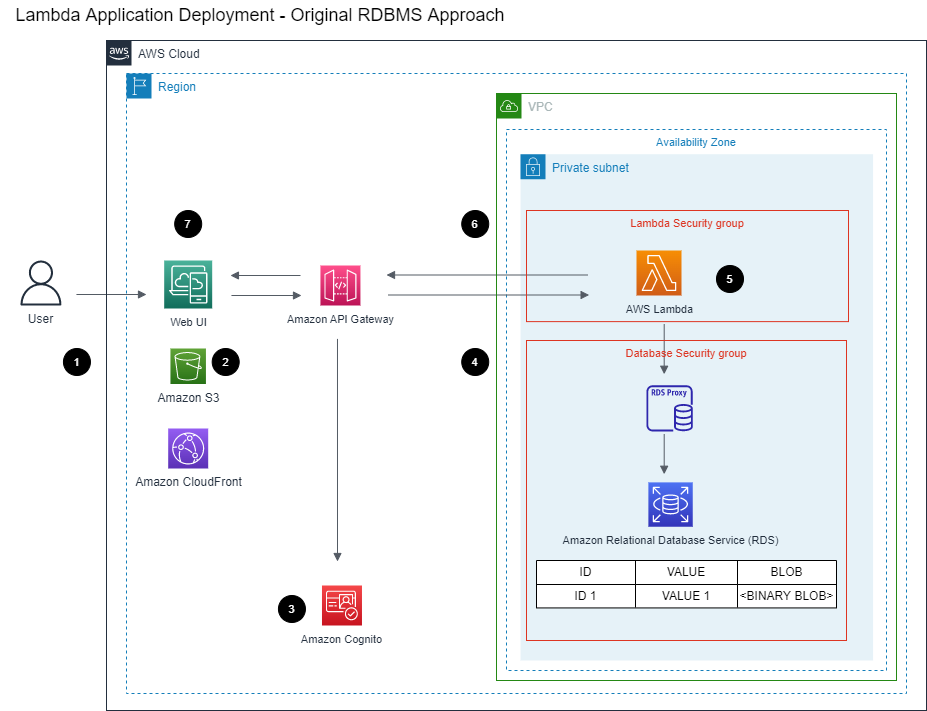
Task: Select the "VALUE" table header cell
Action: coord(686,572)
